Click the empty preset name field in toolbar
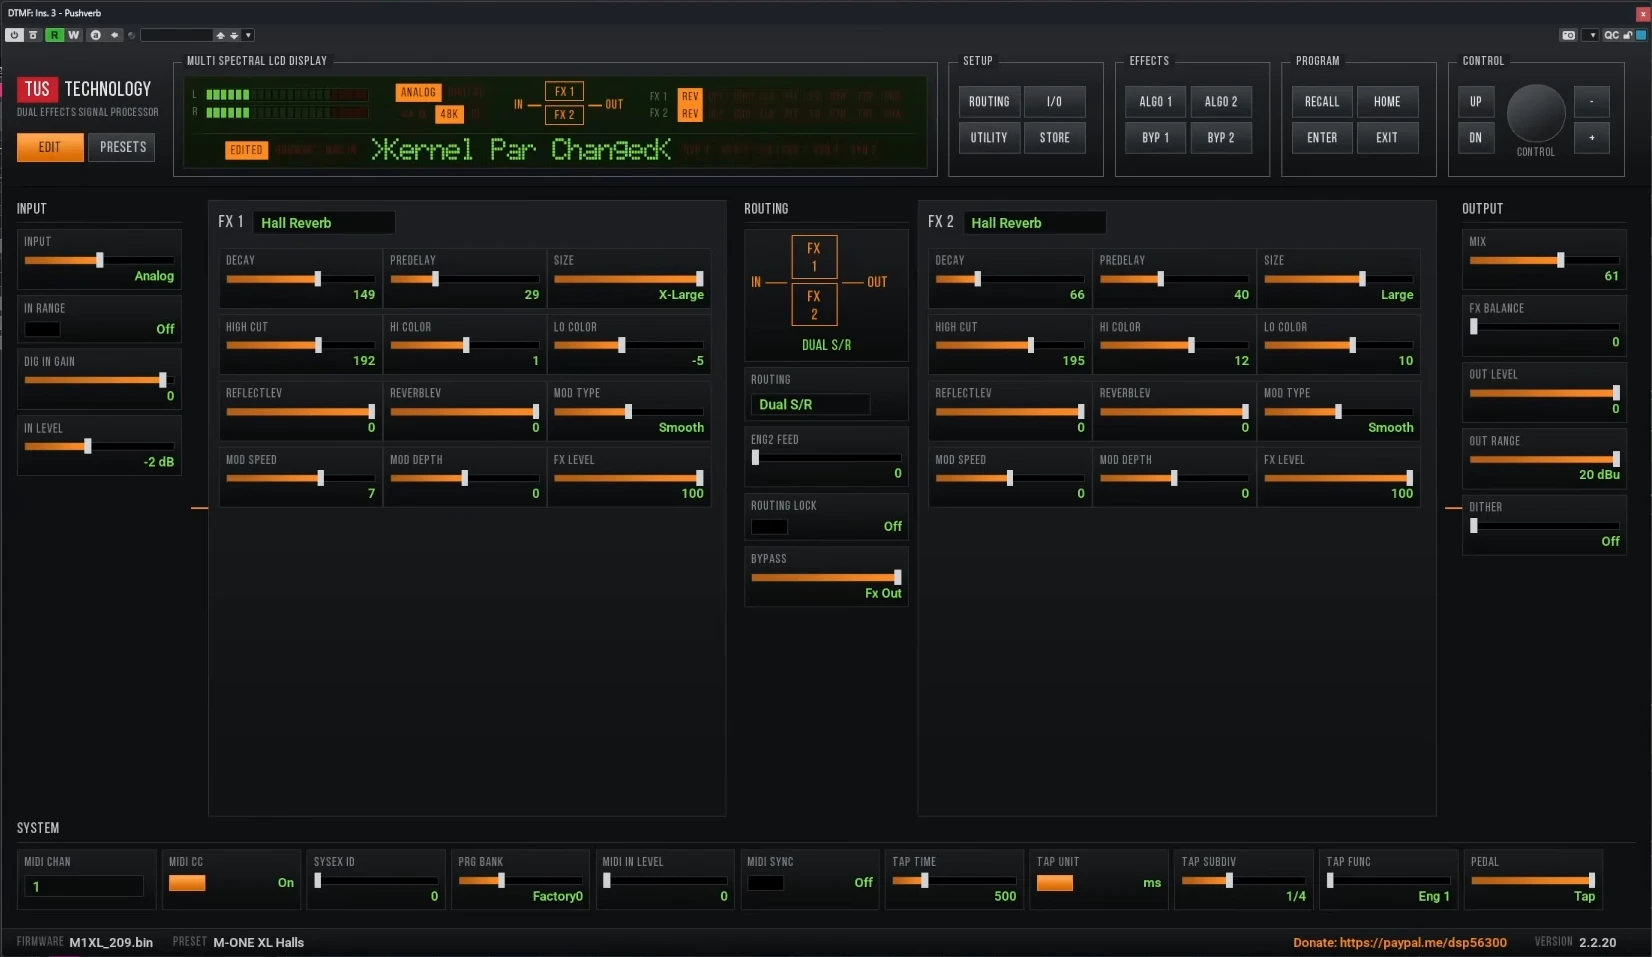The image size is (1652, 957). [176, 35]
